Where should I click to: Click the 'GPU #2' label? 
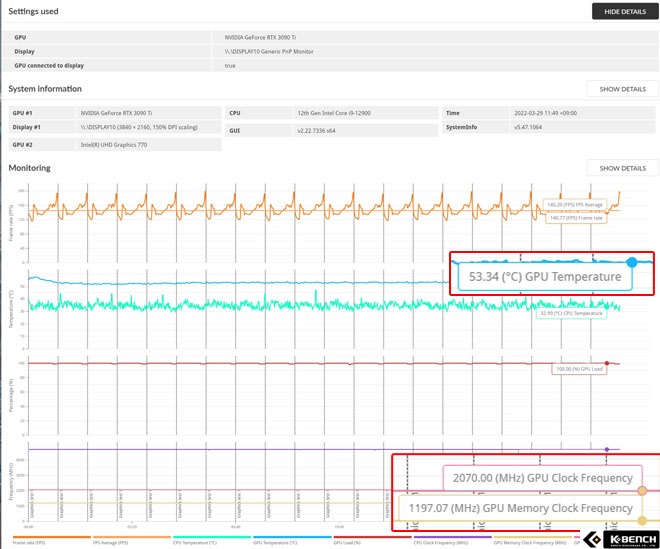tap(22, 145)
